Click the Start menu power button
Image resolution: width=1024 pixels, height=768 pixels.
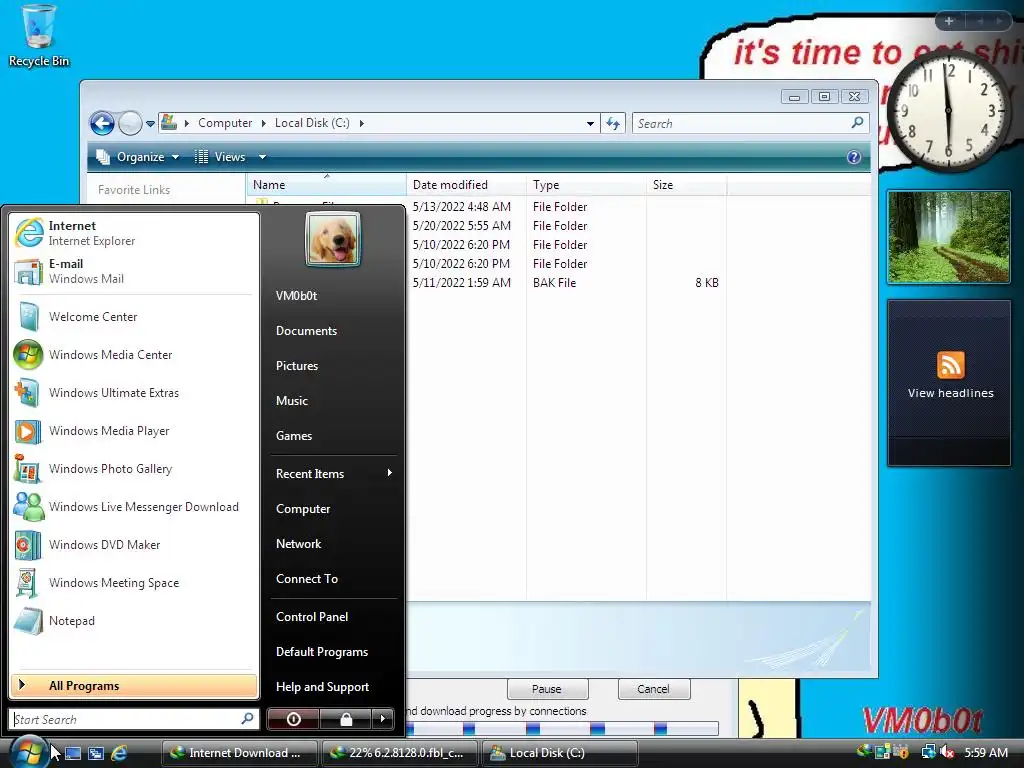(x=293, y=719)
